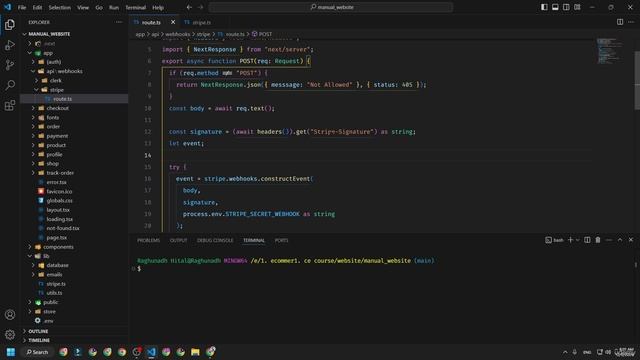The width and height of the screenshot is (640, 360).
Task: Click the code minimap preview
Action: point(610,51)
